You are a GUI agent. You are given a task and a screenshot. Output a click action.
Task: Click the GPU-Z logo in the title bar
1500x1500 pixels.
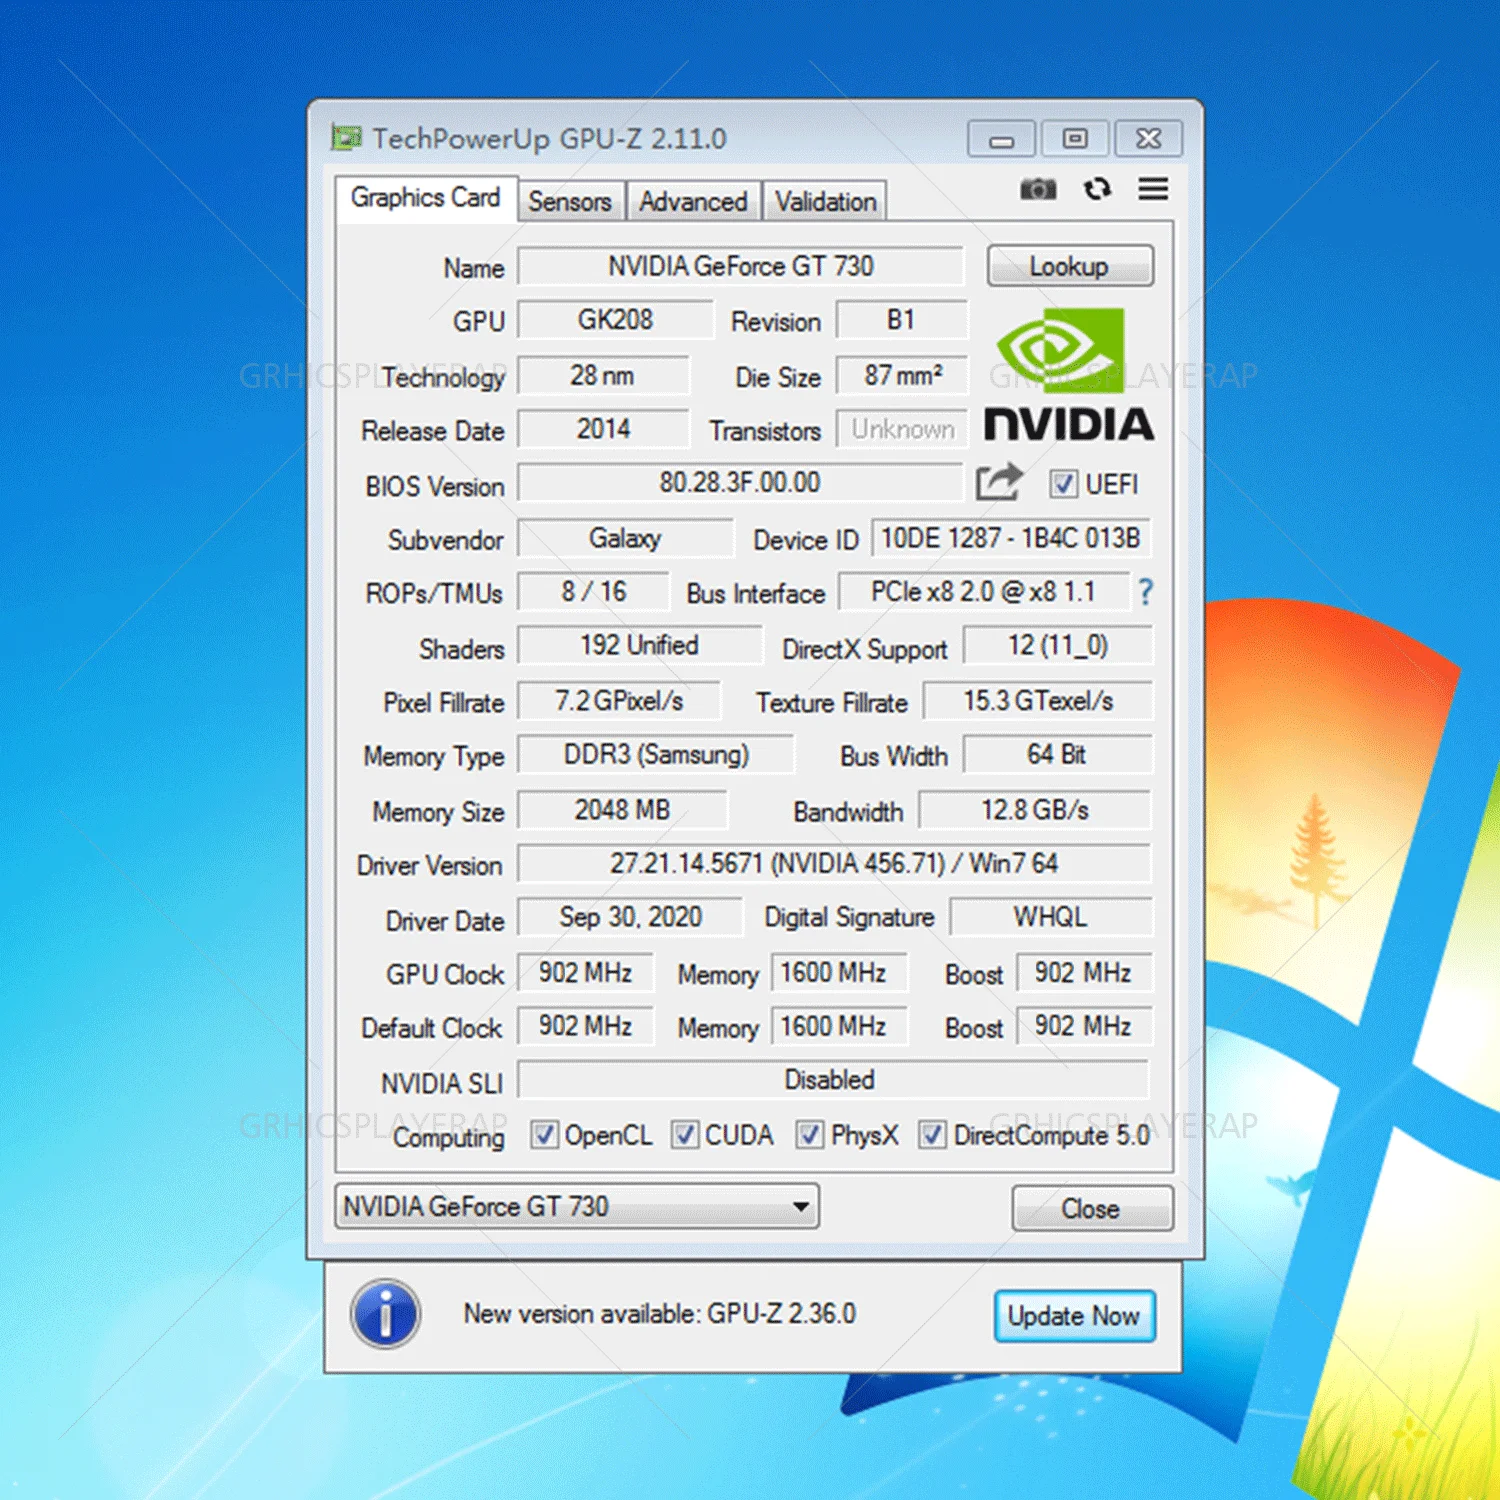pyautogui.click(x=345, y=139)
